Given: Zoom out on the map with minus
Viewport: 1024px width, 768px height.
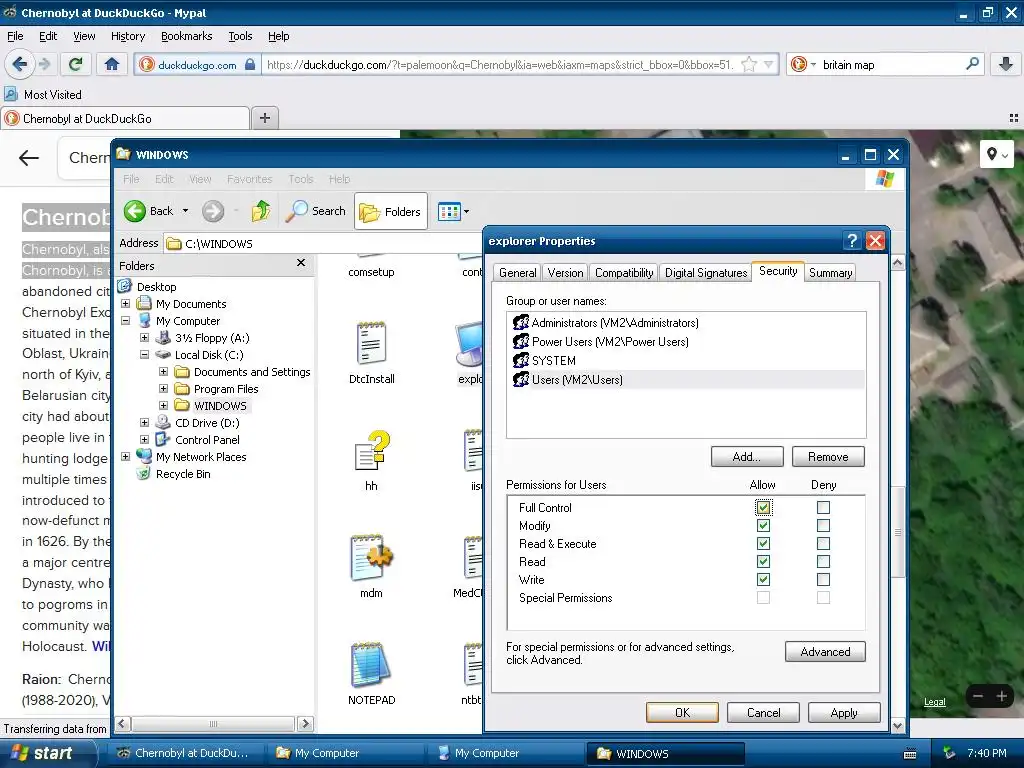Looking at the screenshot, I should 978,696.
